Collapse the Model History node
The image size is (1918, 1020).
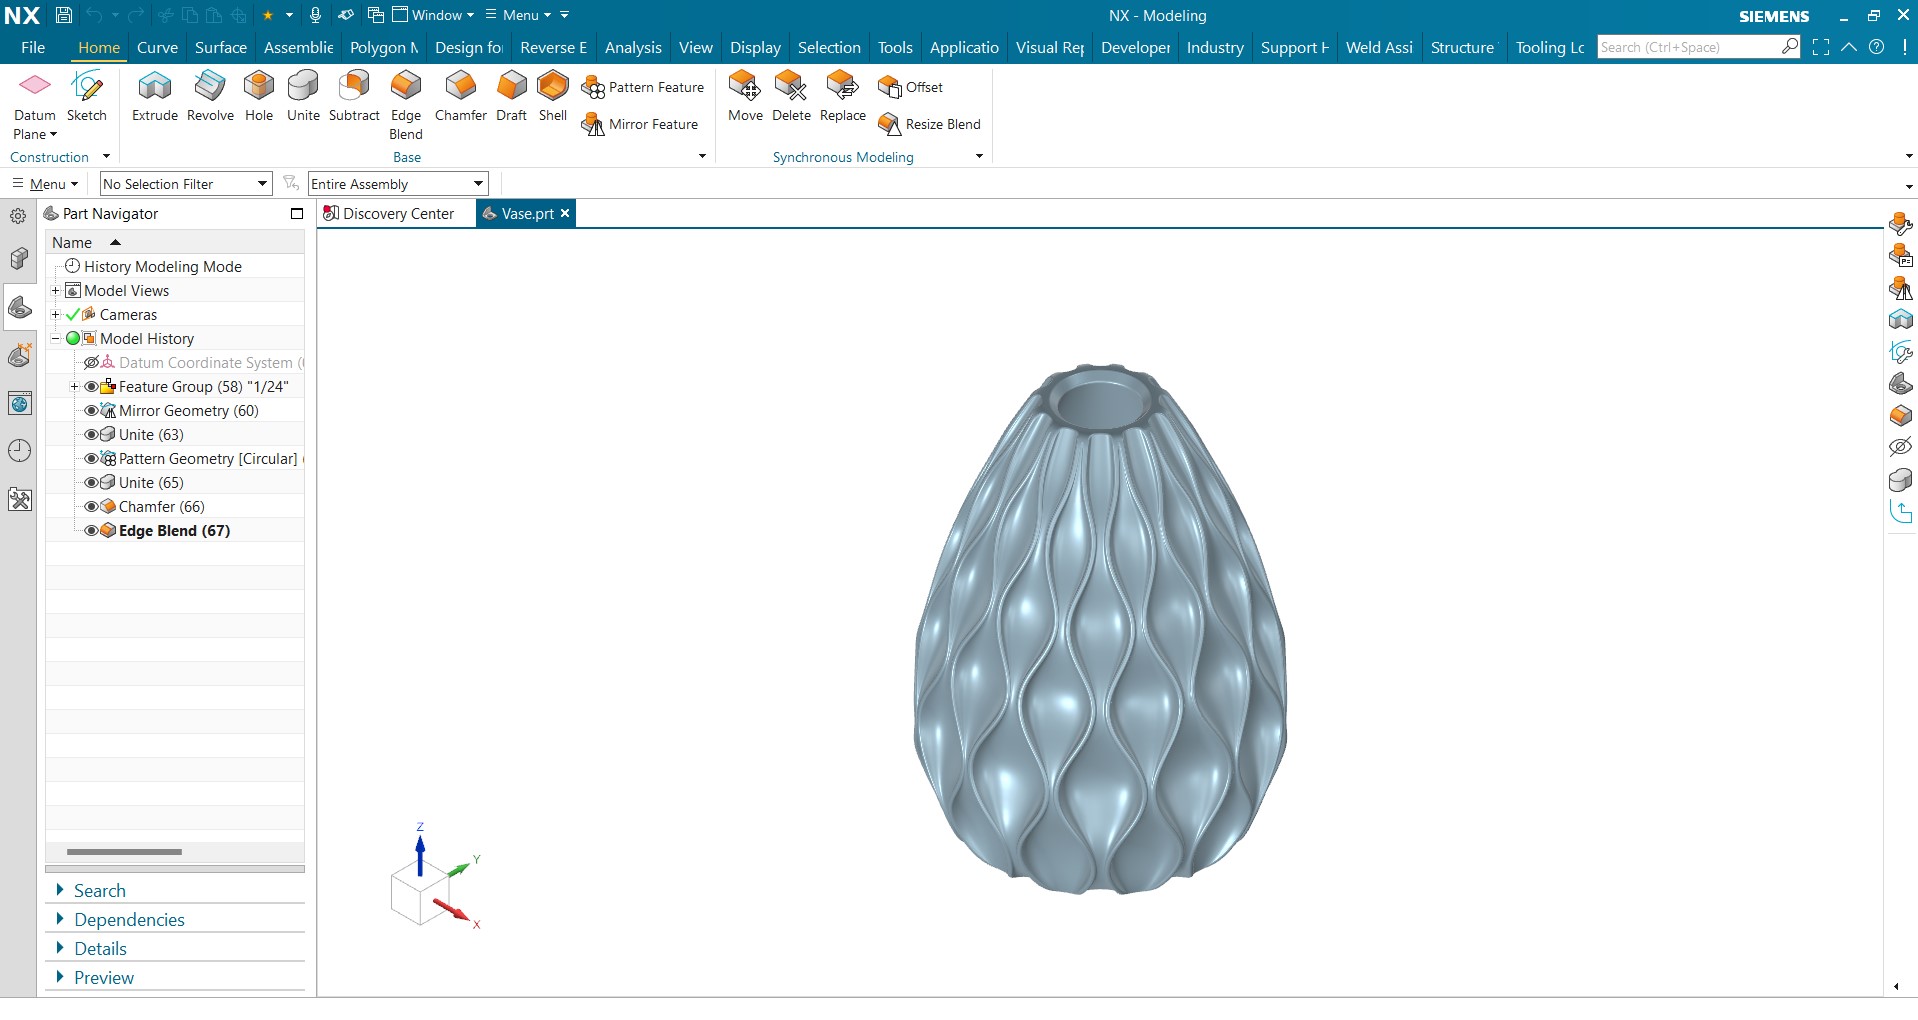coord(56,339)
